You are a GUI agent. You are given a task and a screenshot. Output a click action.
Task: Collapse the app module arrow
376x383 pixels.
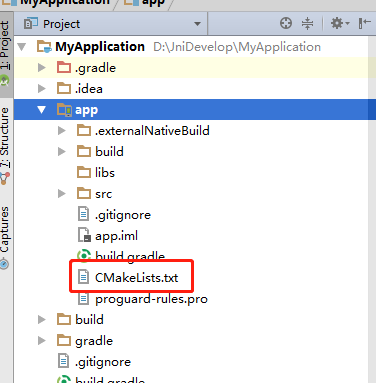[42, 110]
